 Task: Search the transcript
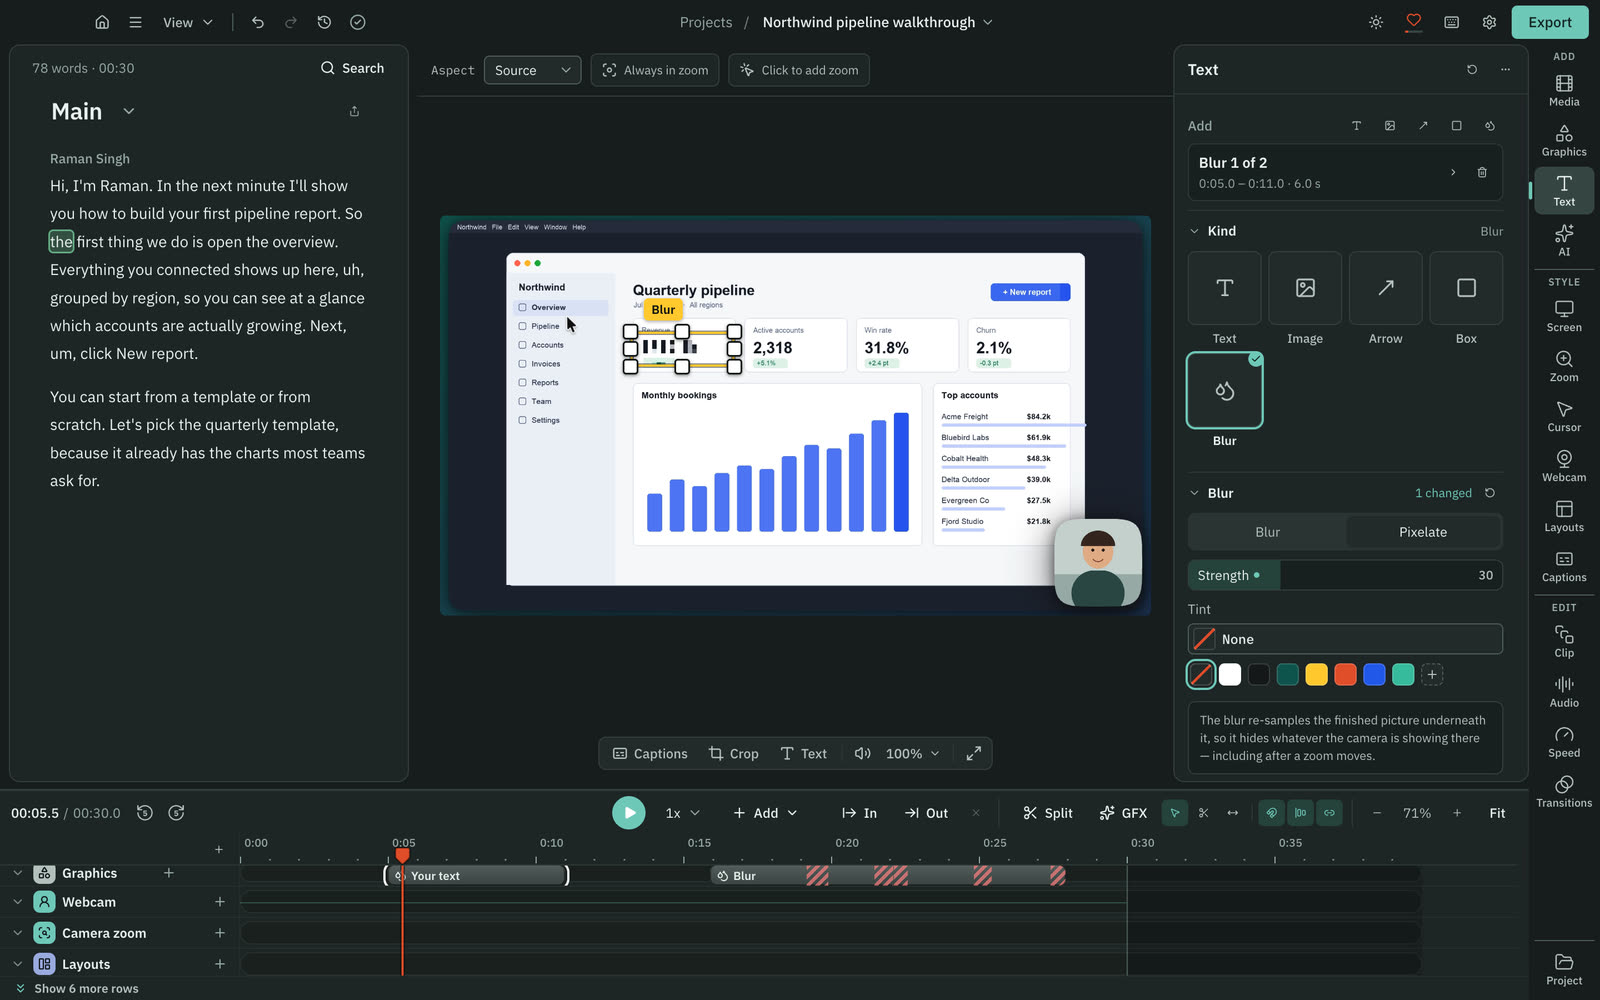click(x=352, y=68)
